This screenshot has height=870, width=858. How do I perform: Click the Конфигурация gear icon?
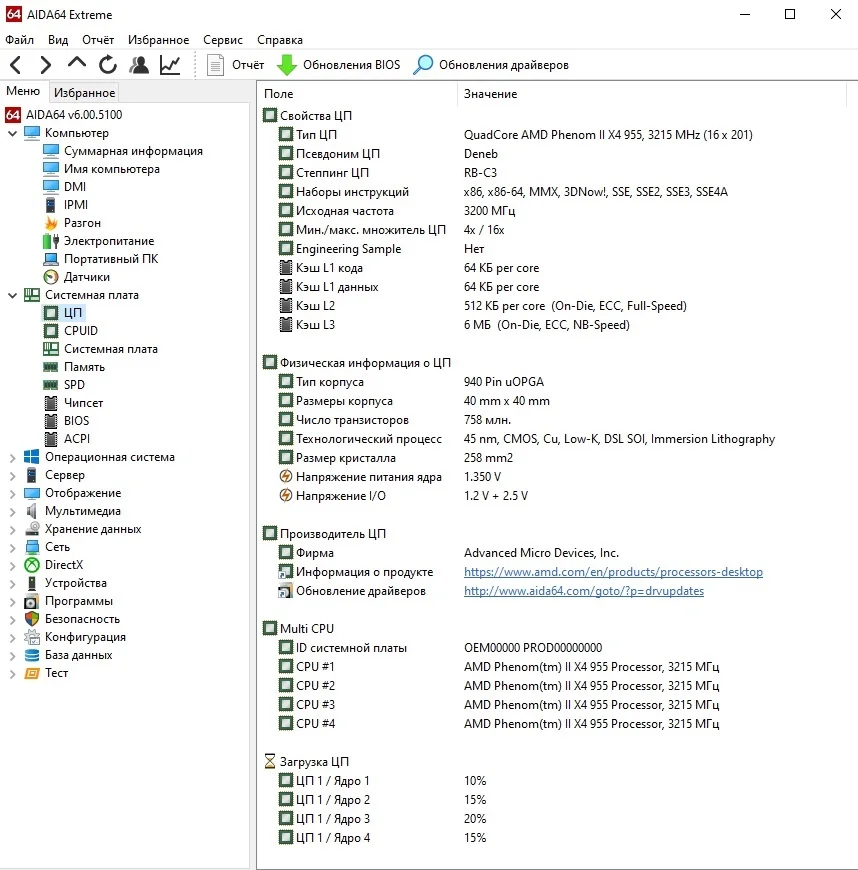pos(32,637)
